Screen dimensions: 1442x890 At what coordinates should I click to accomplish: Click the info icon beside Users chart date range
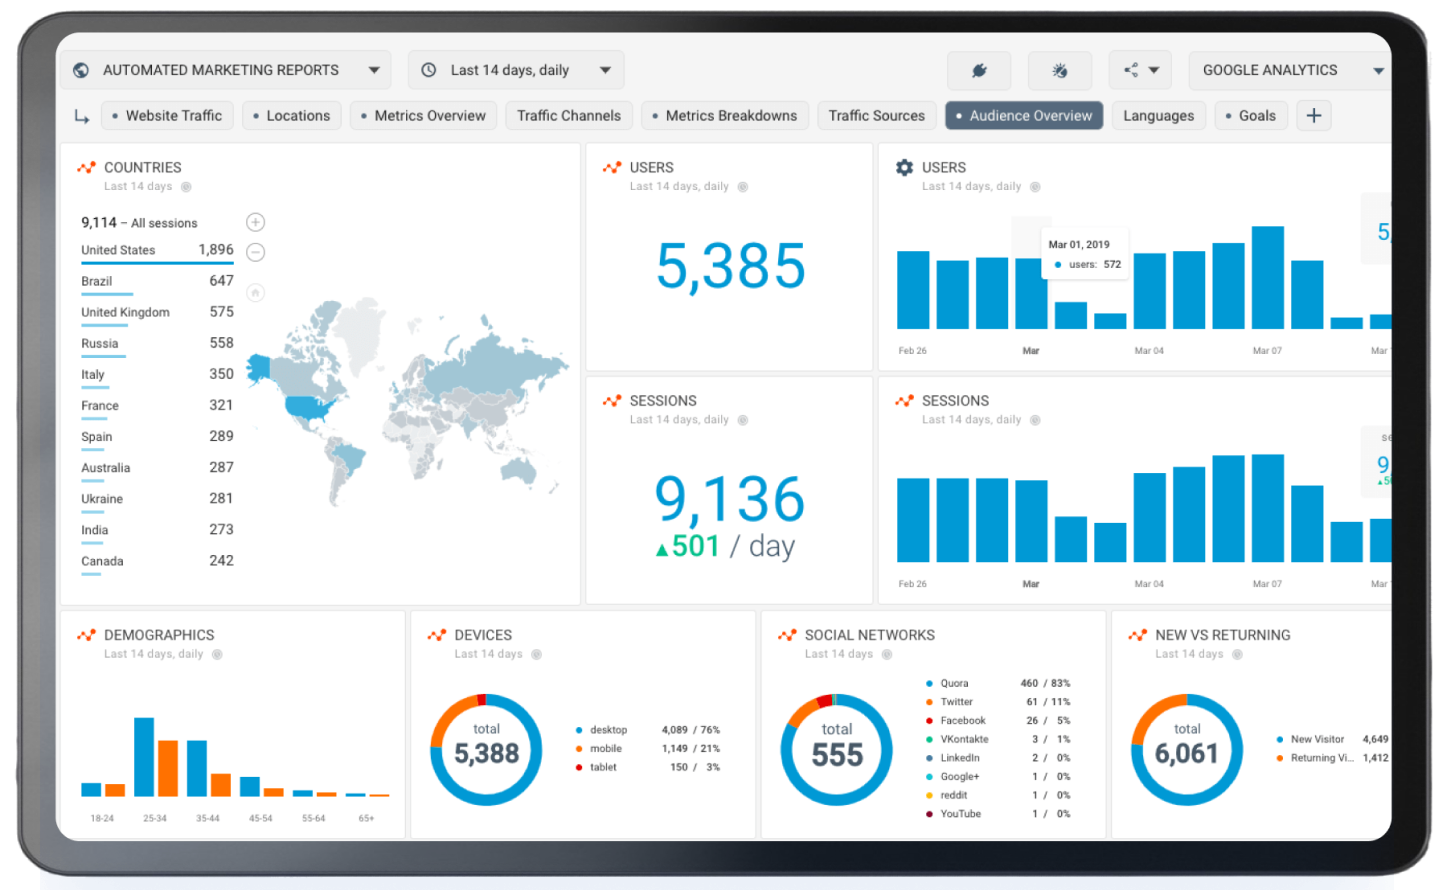click(x=1035, y=187)
